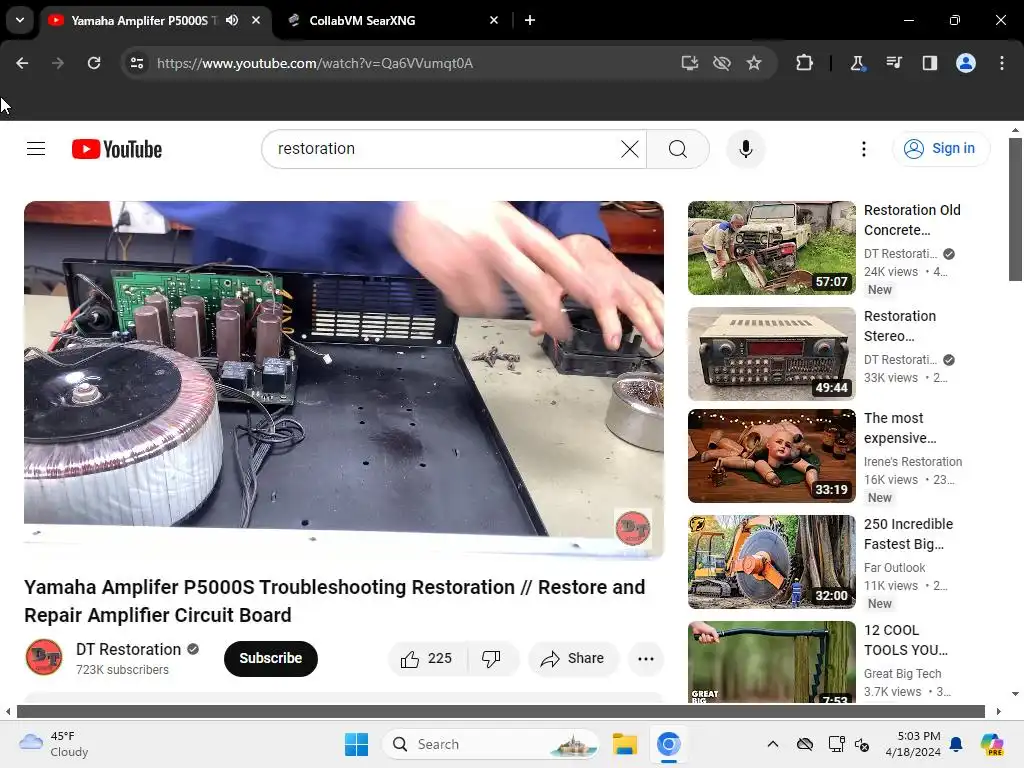Open Windows Start menu

[357, 744]
